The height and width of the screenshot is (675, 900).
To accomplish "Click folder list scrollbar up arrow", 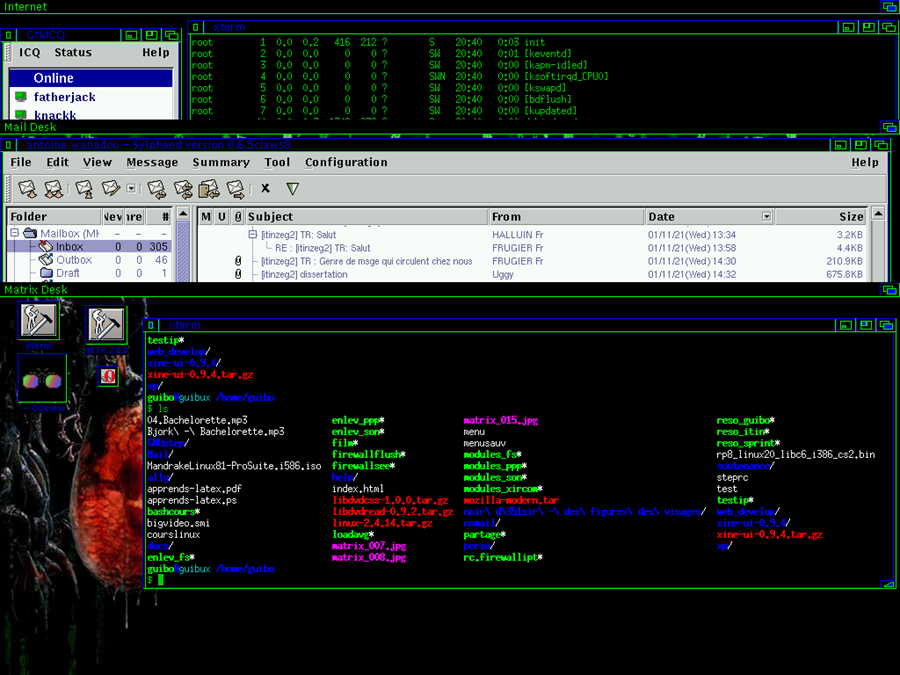I will [183, 214].
